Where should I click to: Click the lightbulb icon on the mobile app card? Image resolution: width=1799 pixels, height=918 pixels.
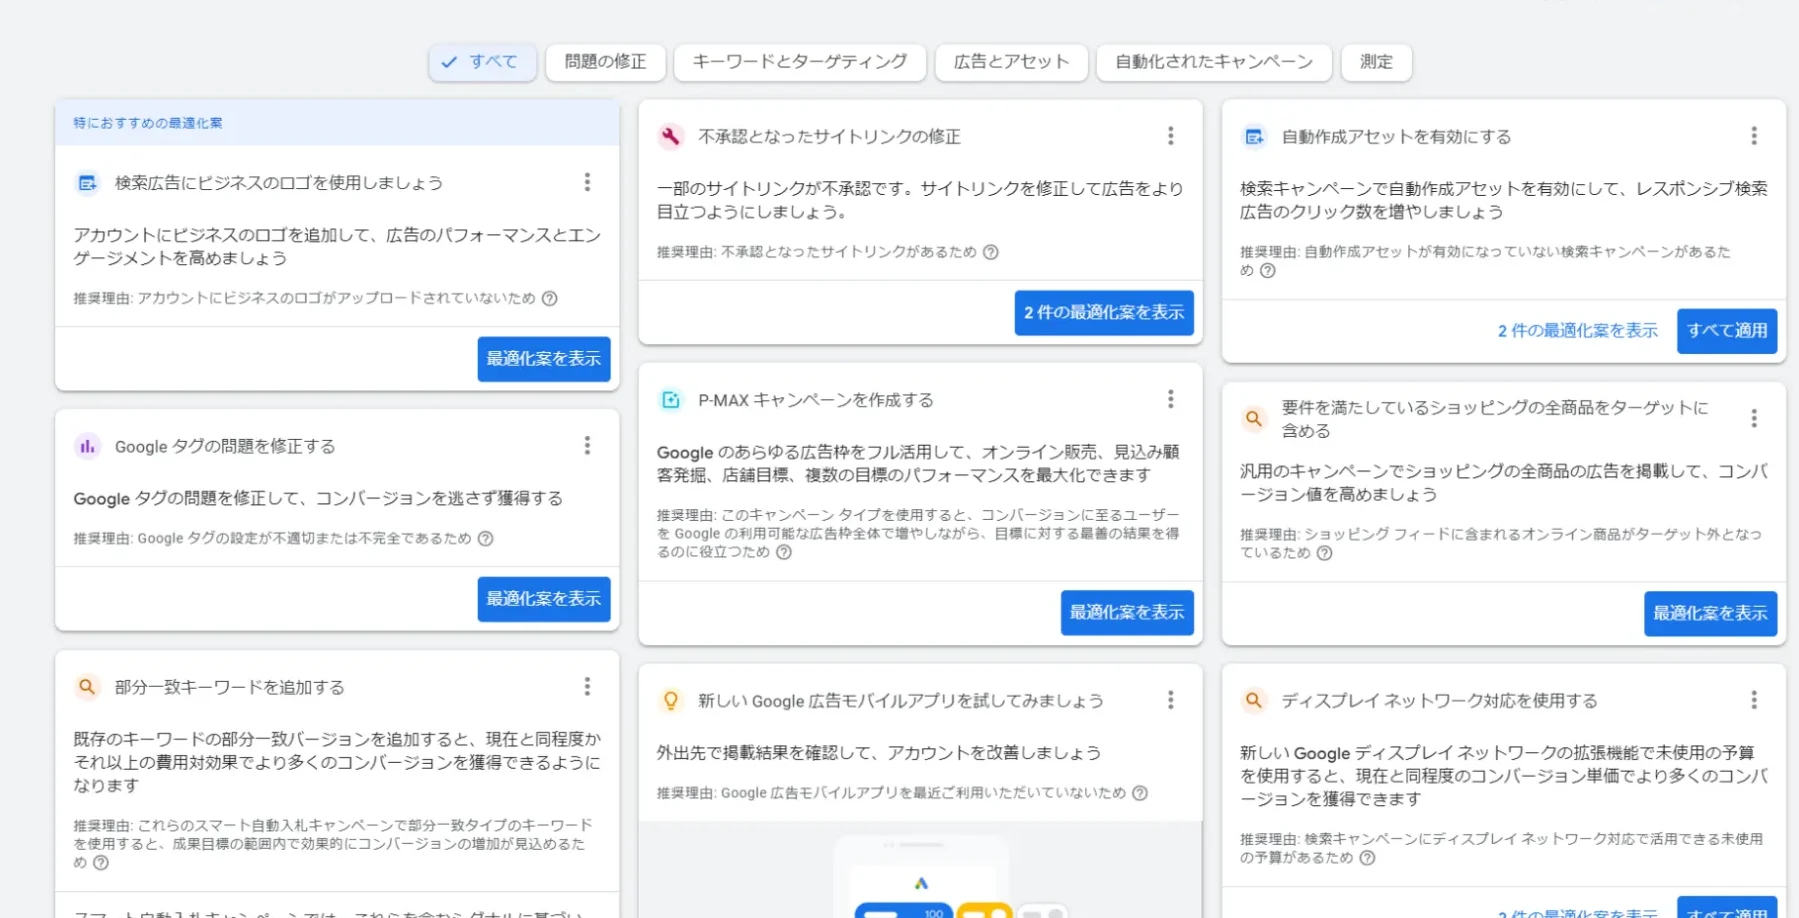tap(670, 700)
